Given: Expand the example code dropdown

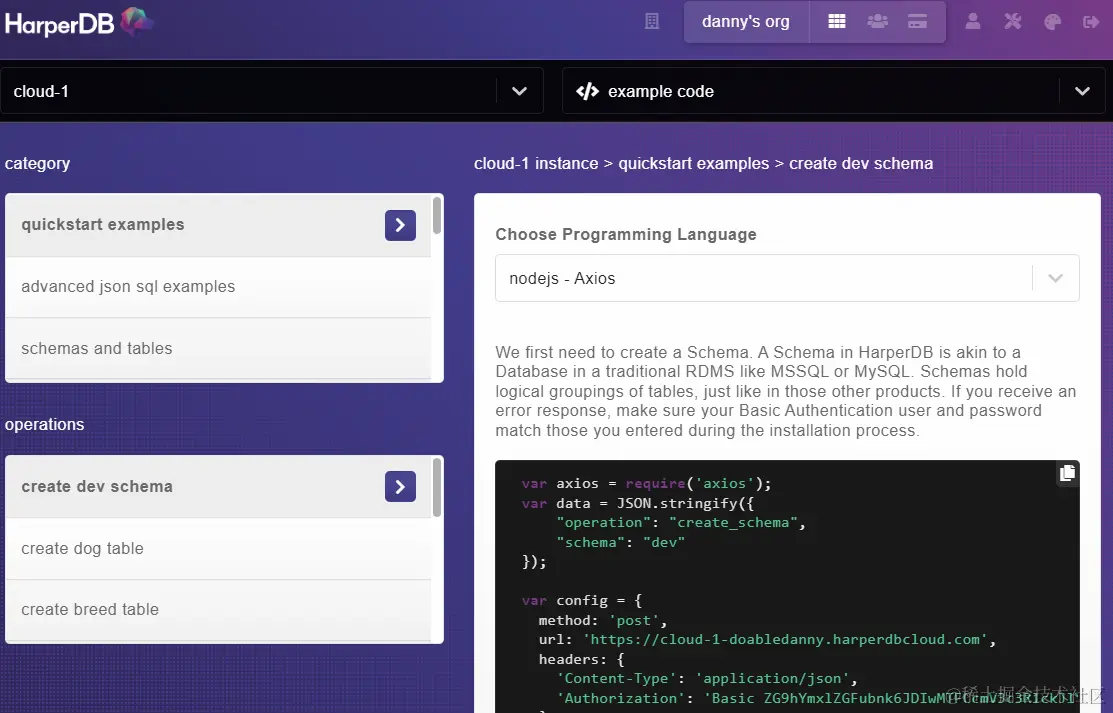Looking at the screenshot, I should coord(1082,91).
